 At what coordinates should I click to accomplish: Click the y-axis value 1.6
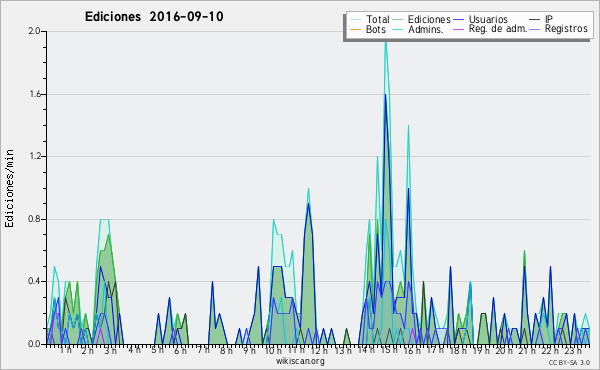34,94
